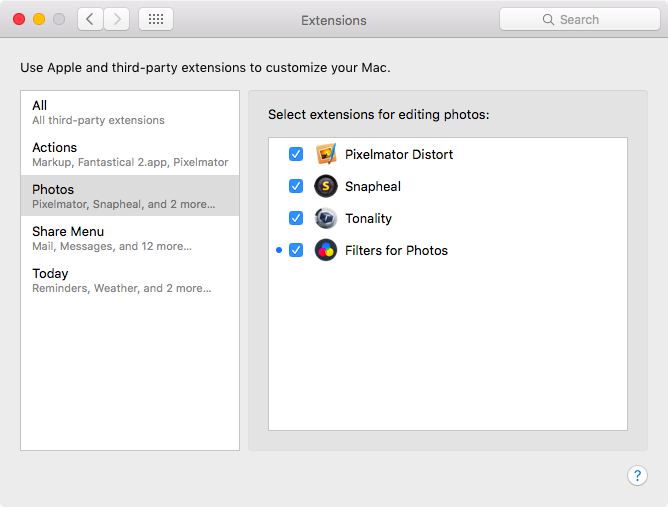Click 'Mail, Messages, and 12 more...' subtitle
The width and height of the screenshot is (668, 507).
click(x=112, y=246)
